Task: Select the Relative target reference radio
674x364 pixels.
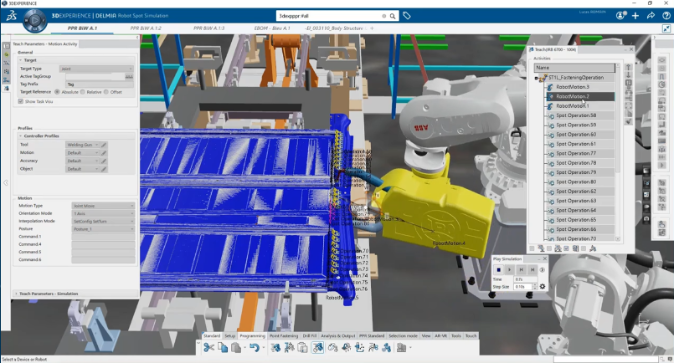Action: tap(83, 92)
